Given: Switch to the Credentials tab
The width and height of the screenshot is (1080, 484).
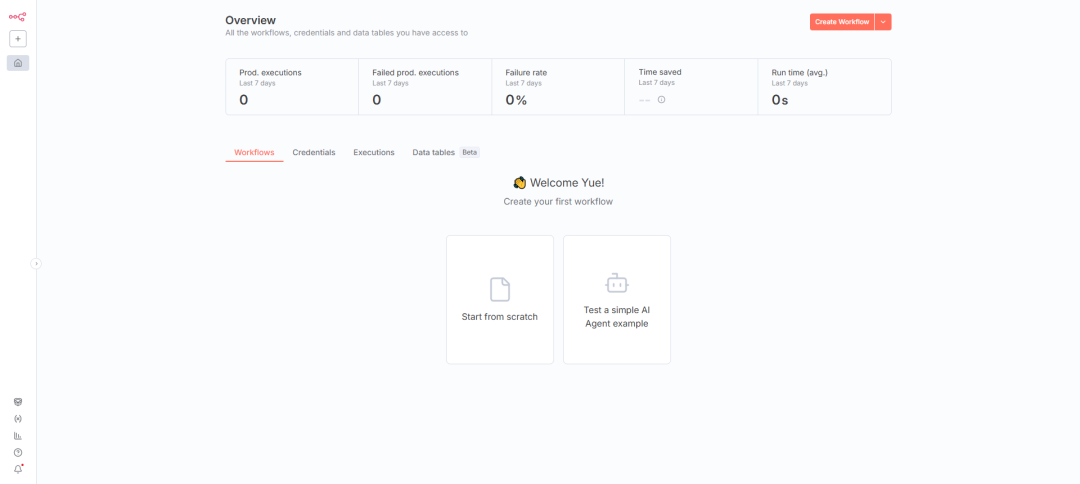Looking at the screenshot, I should coord(314,153).
